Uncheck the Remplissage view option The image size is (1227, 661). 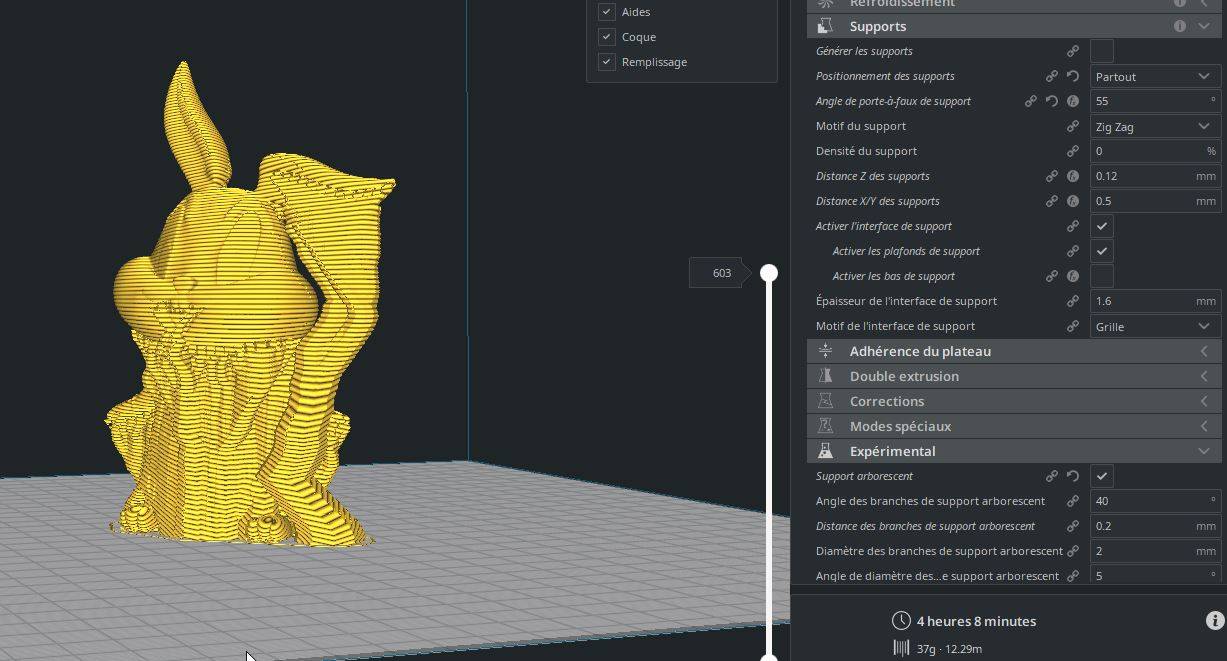606,62
